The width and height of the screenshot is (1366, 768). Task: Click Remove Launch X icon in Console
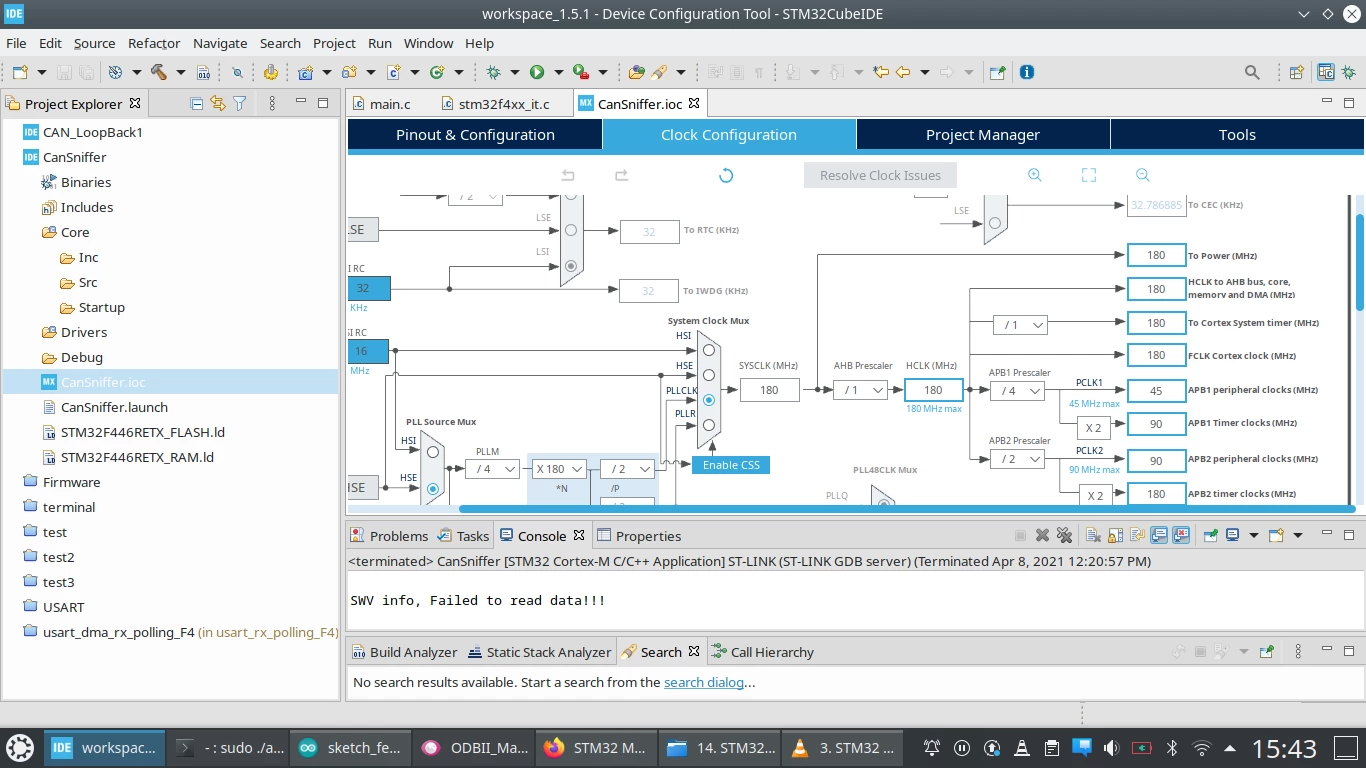pyautogui.click(x=1042, y=536)
